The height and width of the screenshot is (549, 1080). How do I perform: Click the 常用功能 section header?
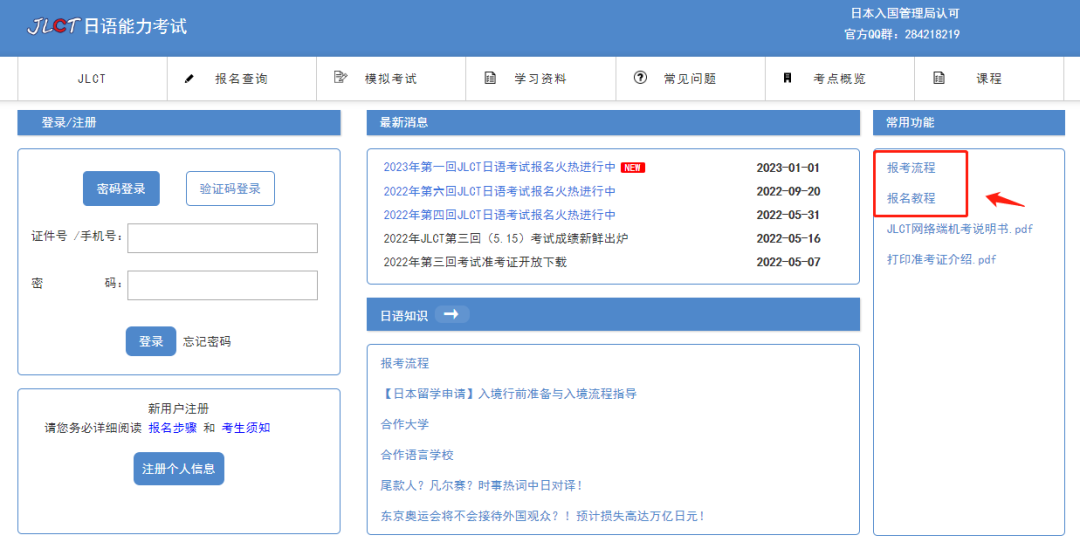(968, 123)
